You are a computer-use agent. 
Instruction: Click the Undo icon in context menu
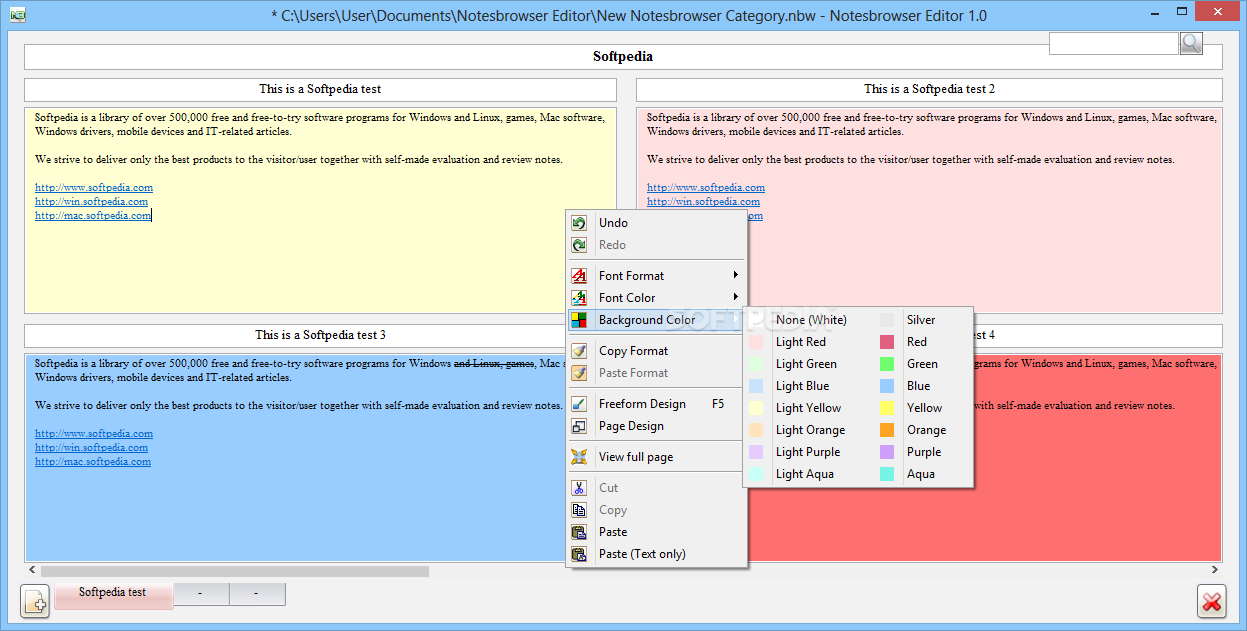click(x=579, y=223)
